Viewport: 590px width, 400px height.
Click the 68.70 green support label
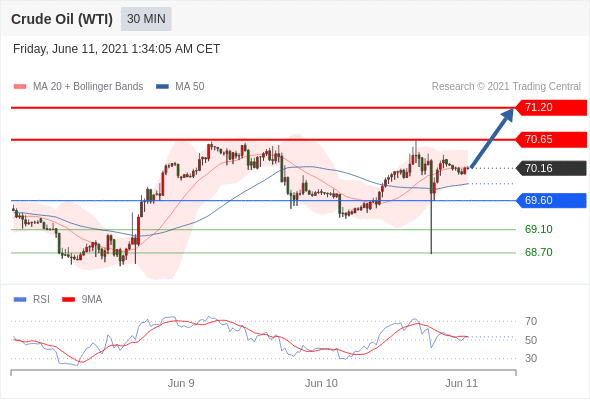coord(538,252)
